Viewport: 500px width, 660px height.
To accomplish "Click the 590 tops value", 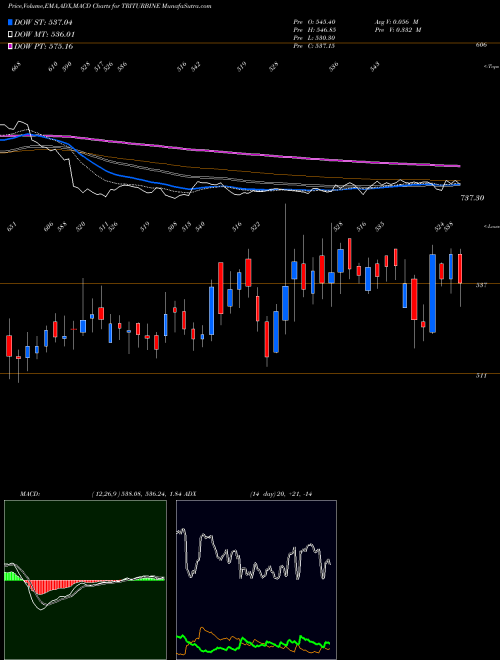I will (67, 67).
